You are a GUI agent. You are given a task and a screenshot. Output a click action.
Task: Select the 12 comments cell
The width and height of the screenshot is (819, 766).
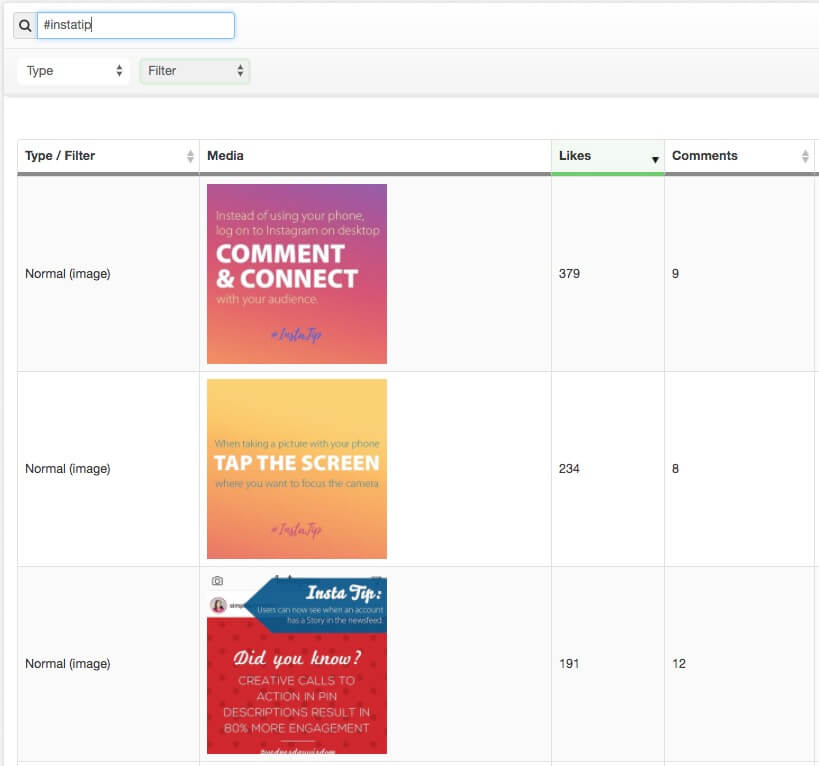coord(739,664)
